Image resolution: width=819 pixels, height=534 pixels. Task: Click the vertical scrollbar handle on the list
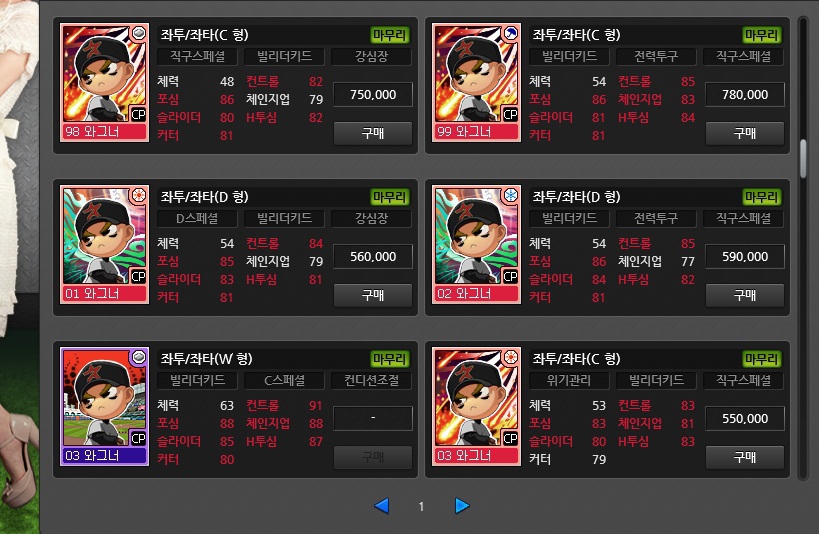click(x=803, y=158)
